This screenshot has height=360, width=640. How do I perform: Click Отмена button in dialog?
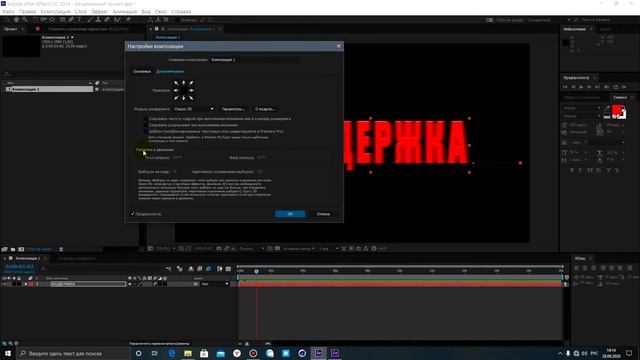pyautogui.click(x=323, y=214)
